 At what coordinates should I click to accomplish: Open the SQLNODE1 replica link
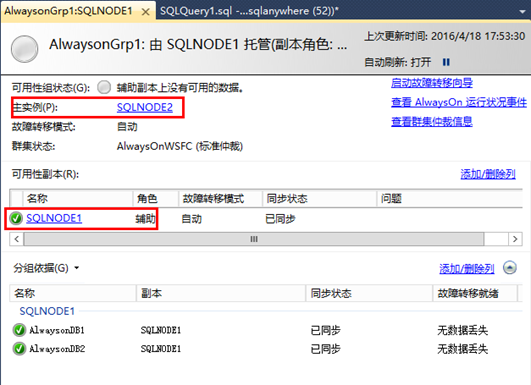(54, 218)
